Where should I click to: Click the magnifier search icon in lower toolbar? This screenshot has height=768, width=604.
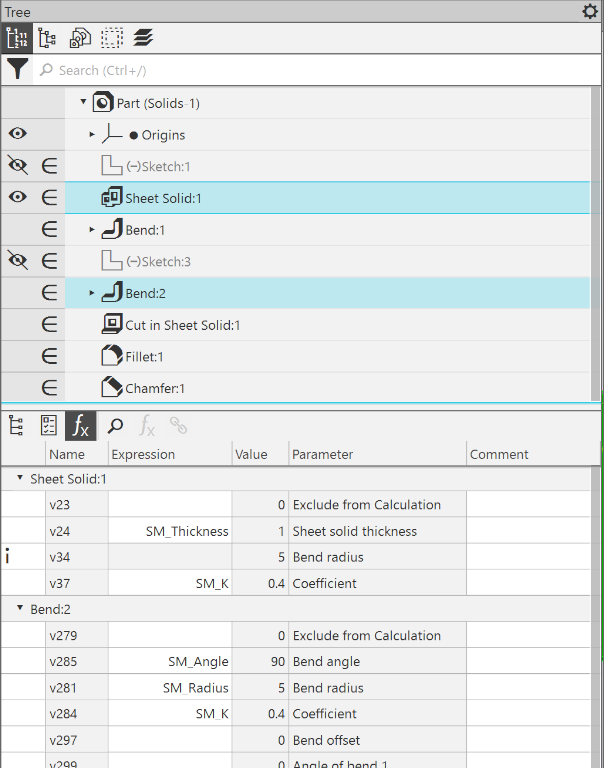[x=115, y=426]
